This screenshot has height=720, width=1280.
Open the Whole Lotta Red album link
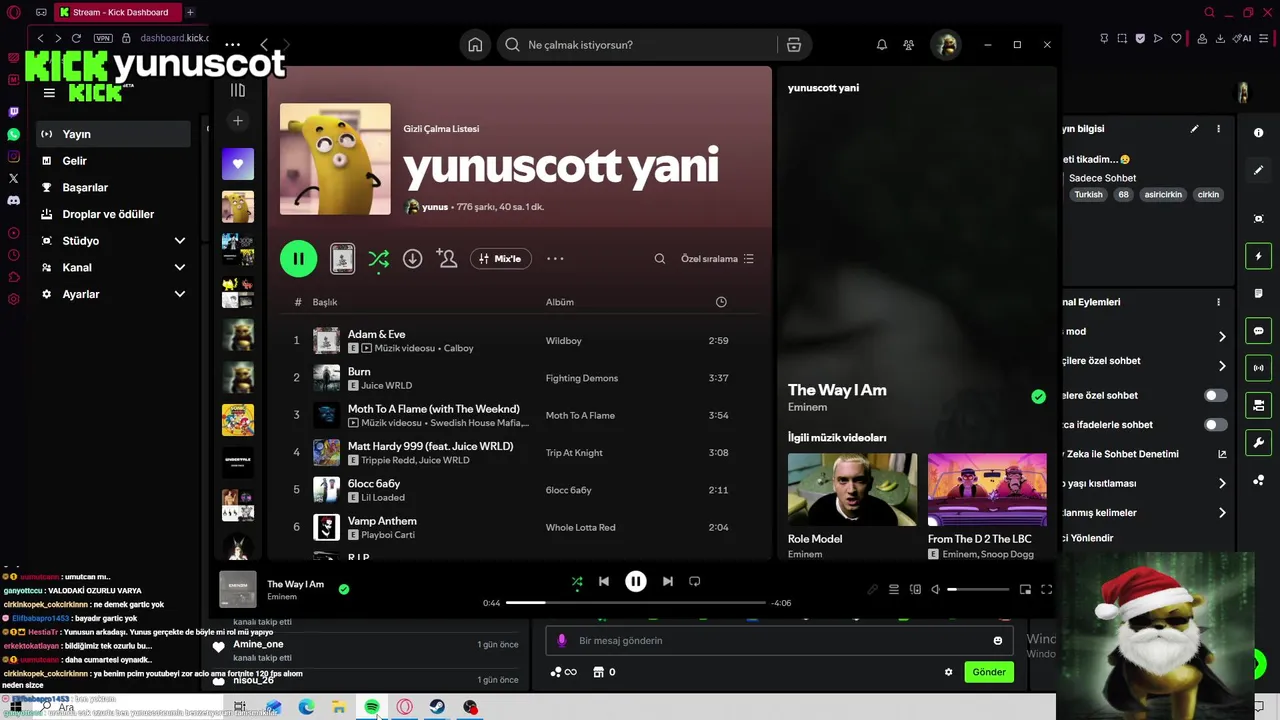click(x=581, y=527)
